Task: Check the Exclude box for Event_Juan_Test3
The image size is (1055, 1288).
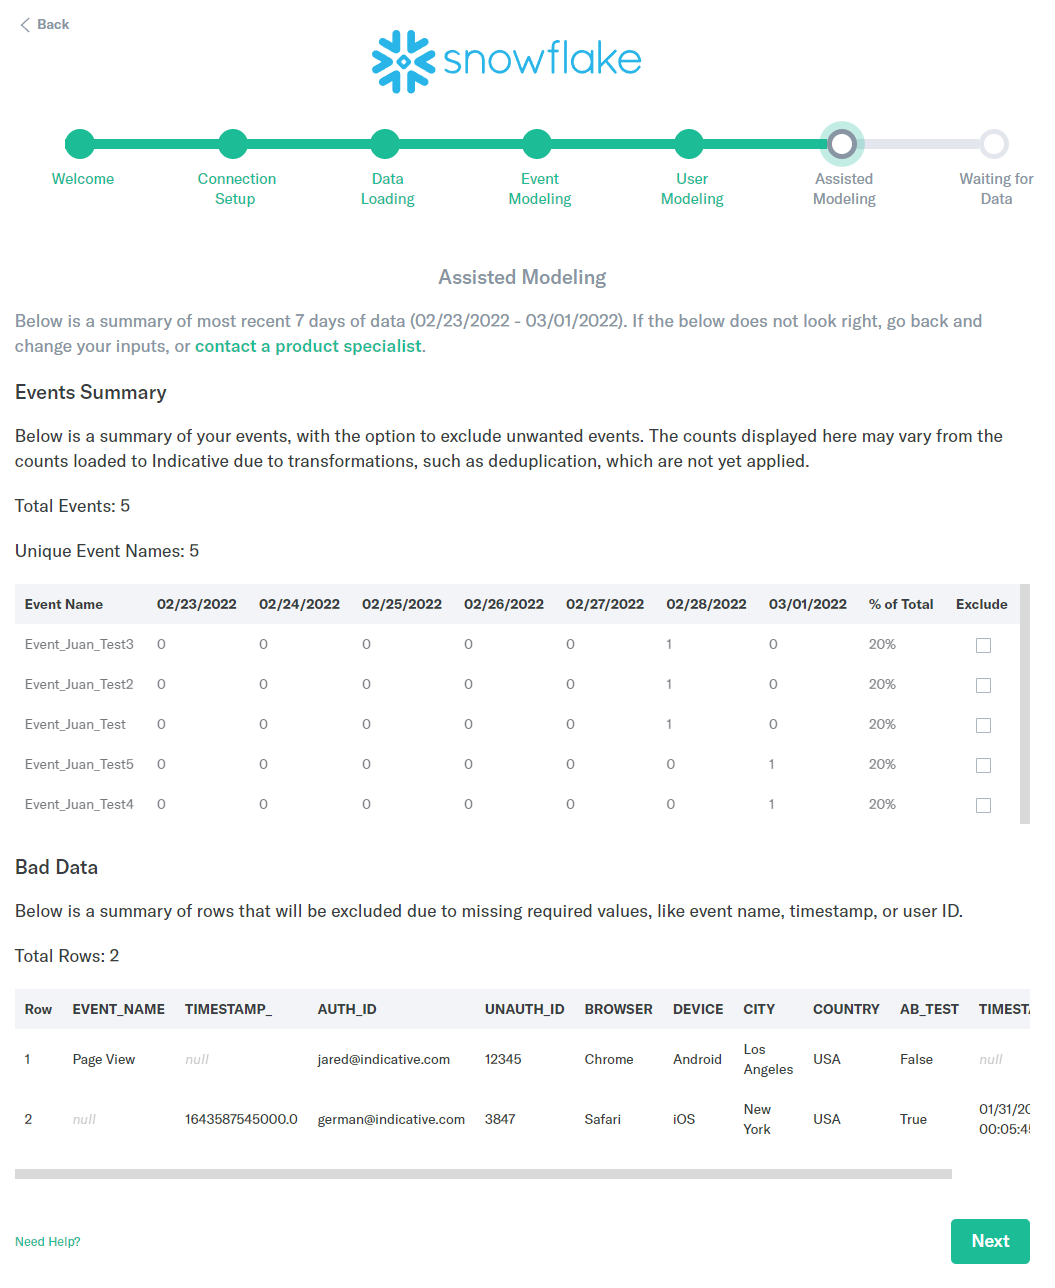Action: point(983,645)
